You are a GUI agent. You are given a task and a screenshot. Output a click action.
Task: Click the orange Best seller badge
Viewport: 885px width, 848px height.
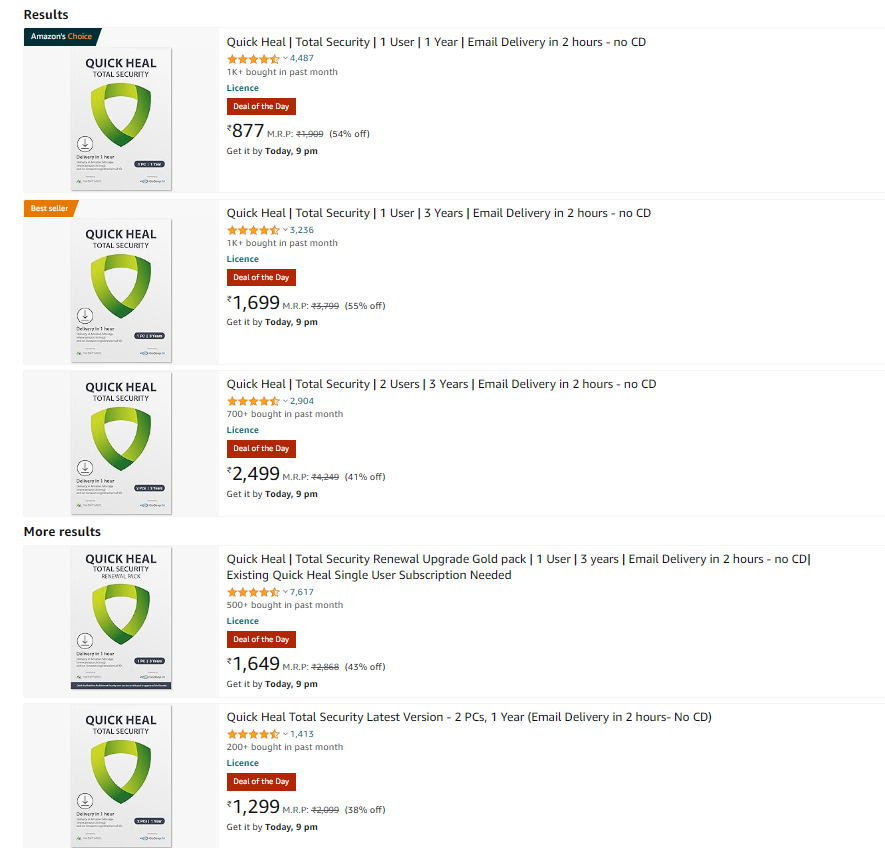click(x=50, y=208)
